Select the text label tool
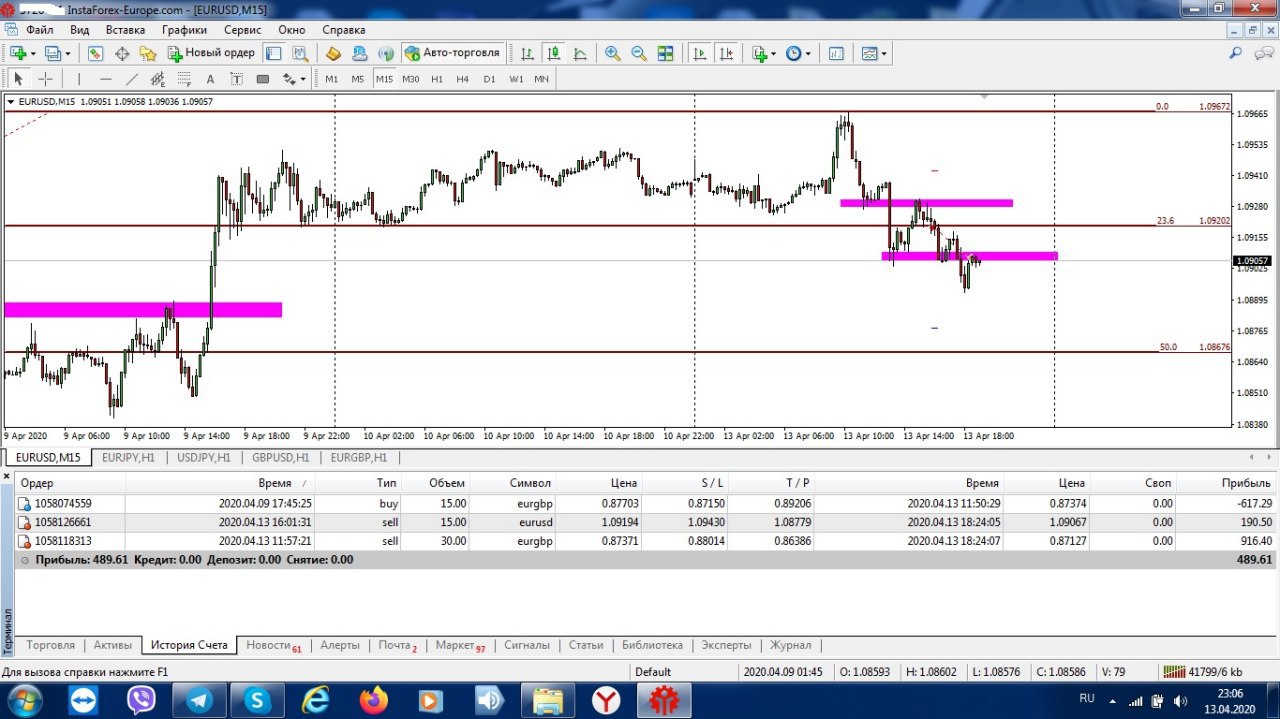The image size is (1280, 719). coord(236,79)
